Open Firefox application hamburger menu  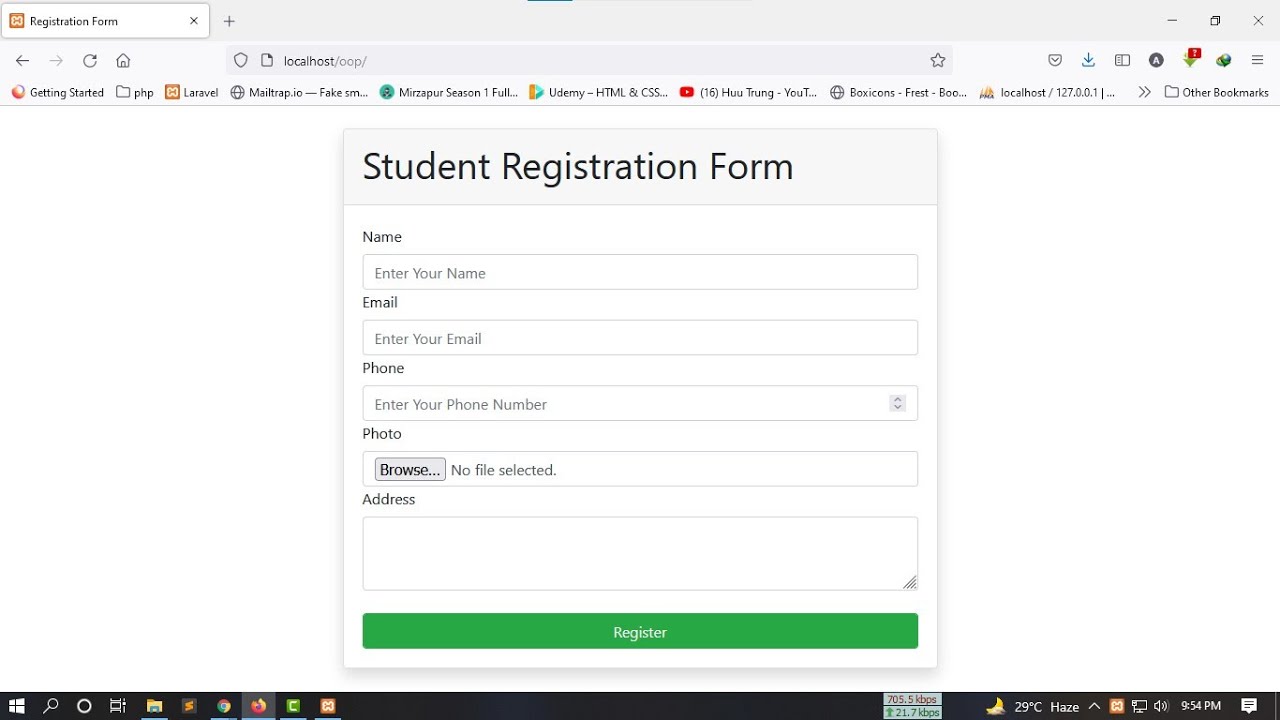point(1257,61)
